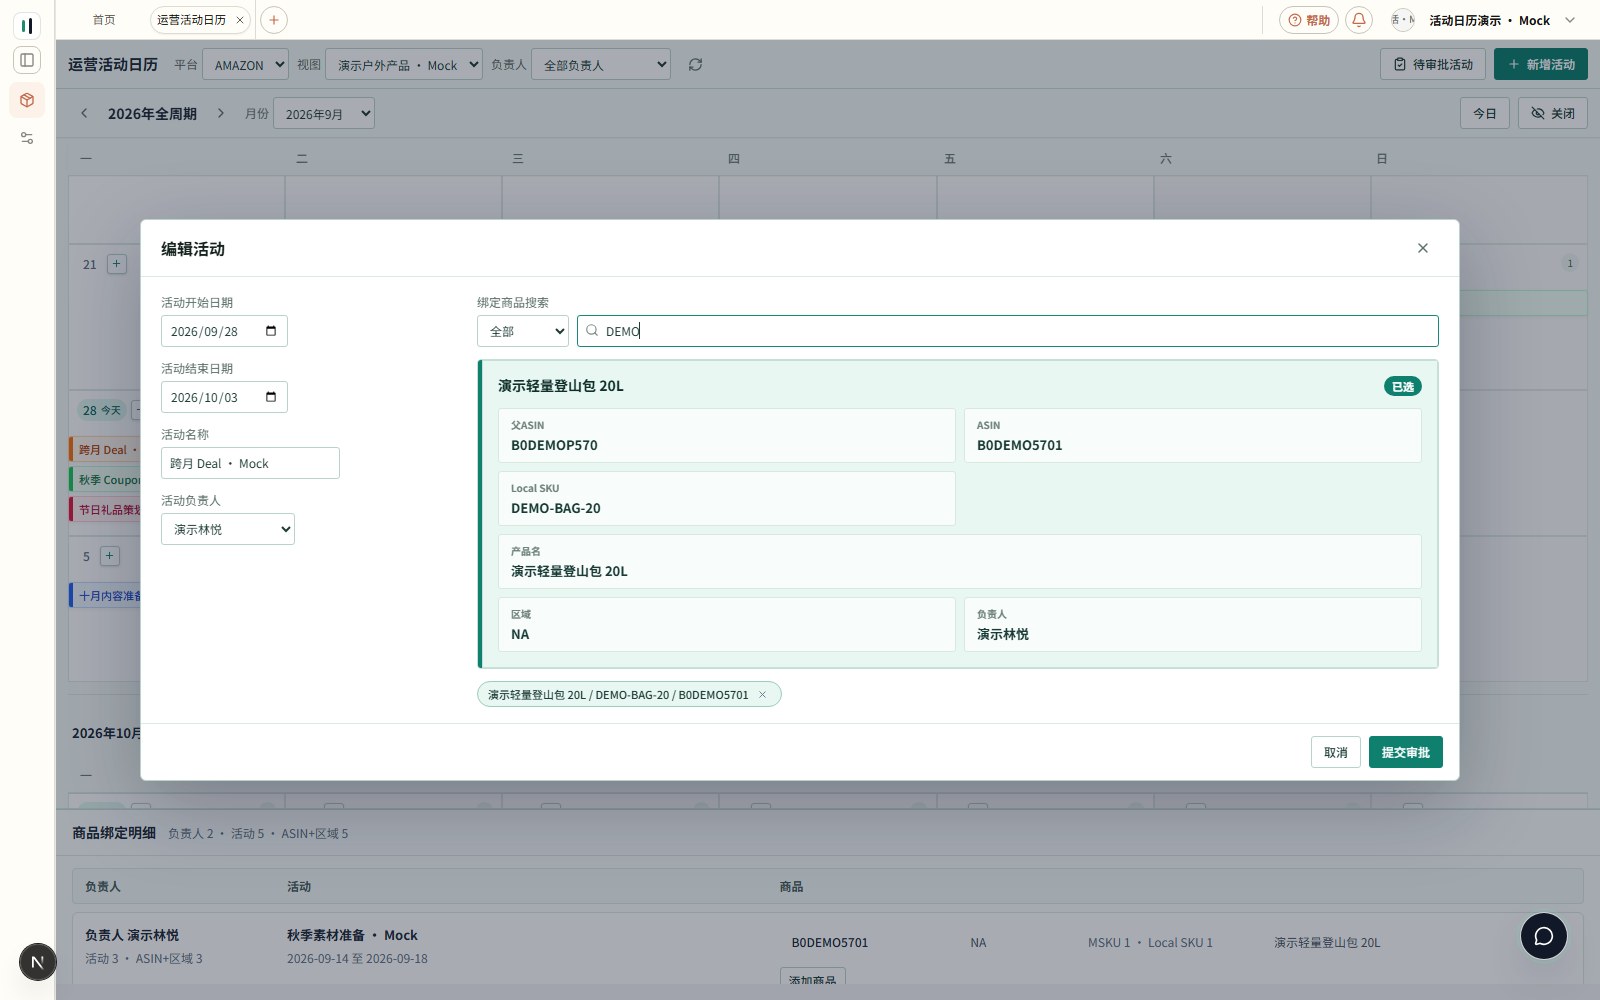This screenshot has height=1000, width=1600.
Task: Toggle the pause bars icon in sidebar
Action: (27, 25)
